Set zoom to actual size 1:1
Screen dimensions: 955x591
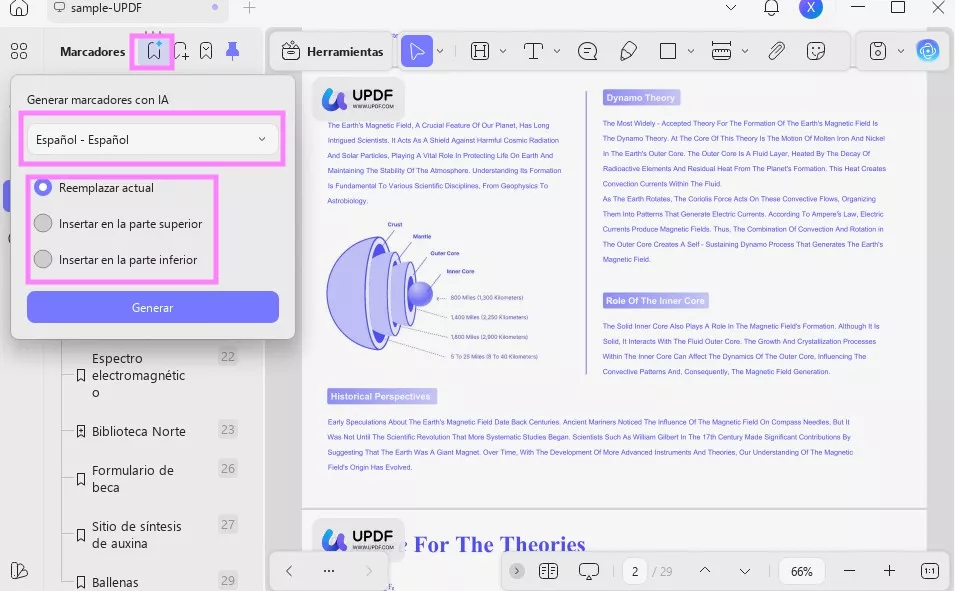[x=929, y=571]
